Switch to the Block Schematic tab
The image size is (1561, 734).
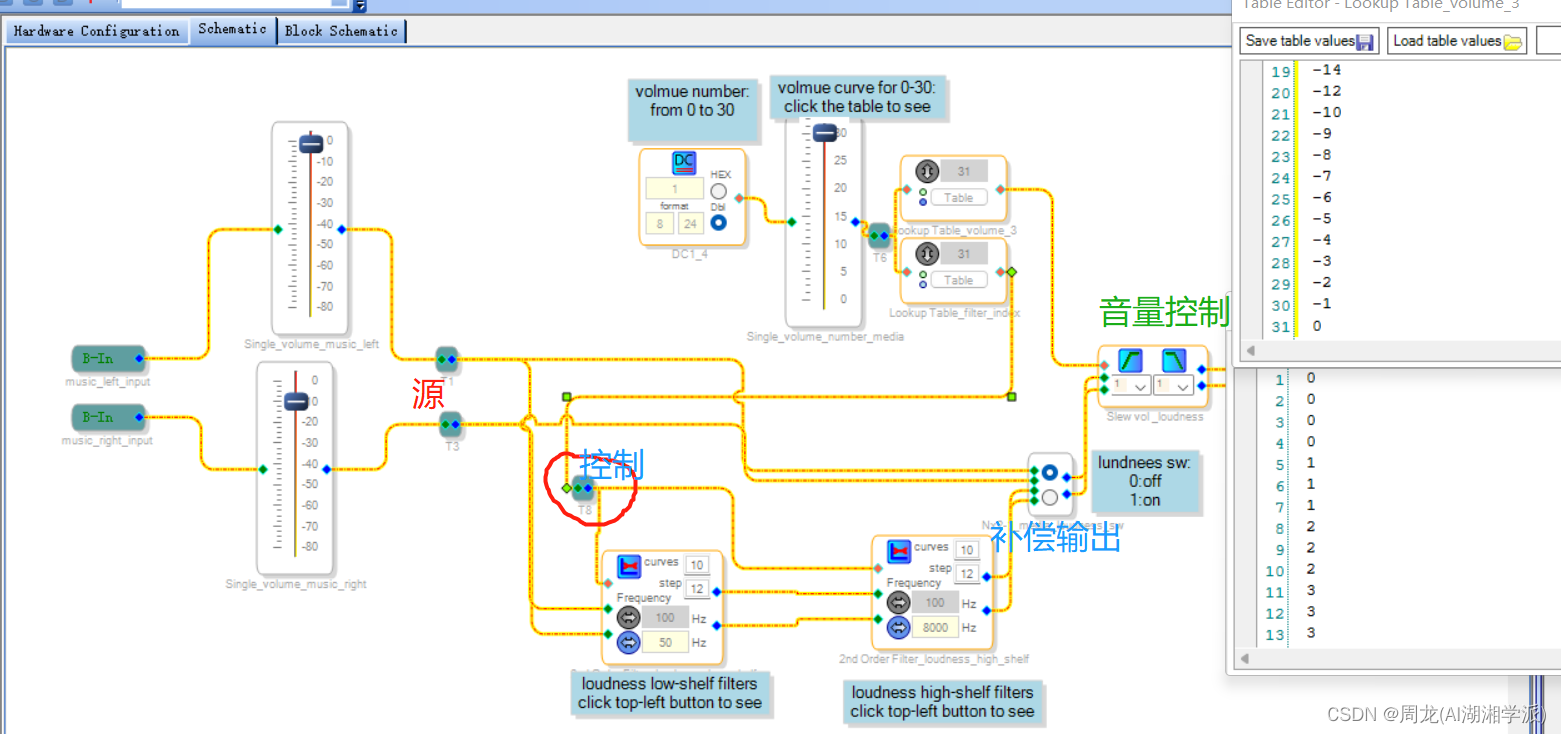pos(341,31)
